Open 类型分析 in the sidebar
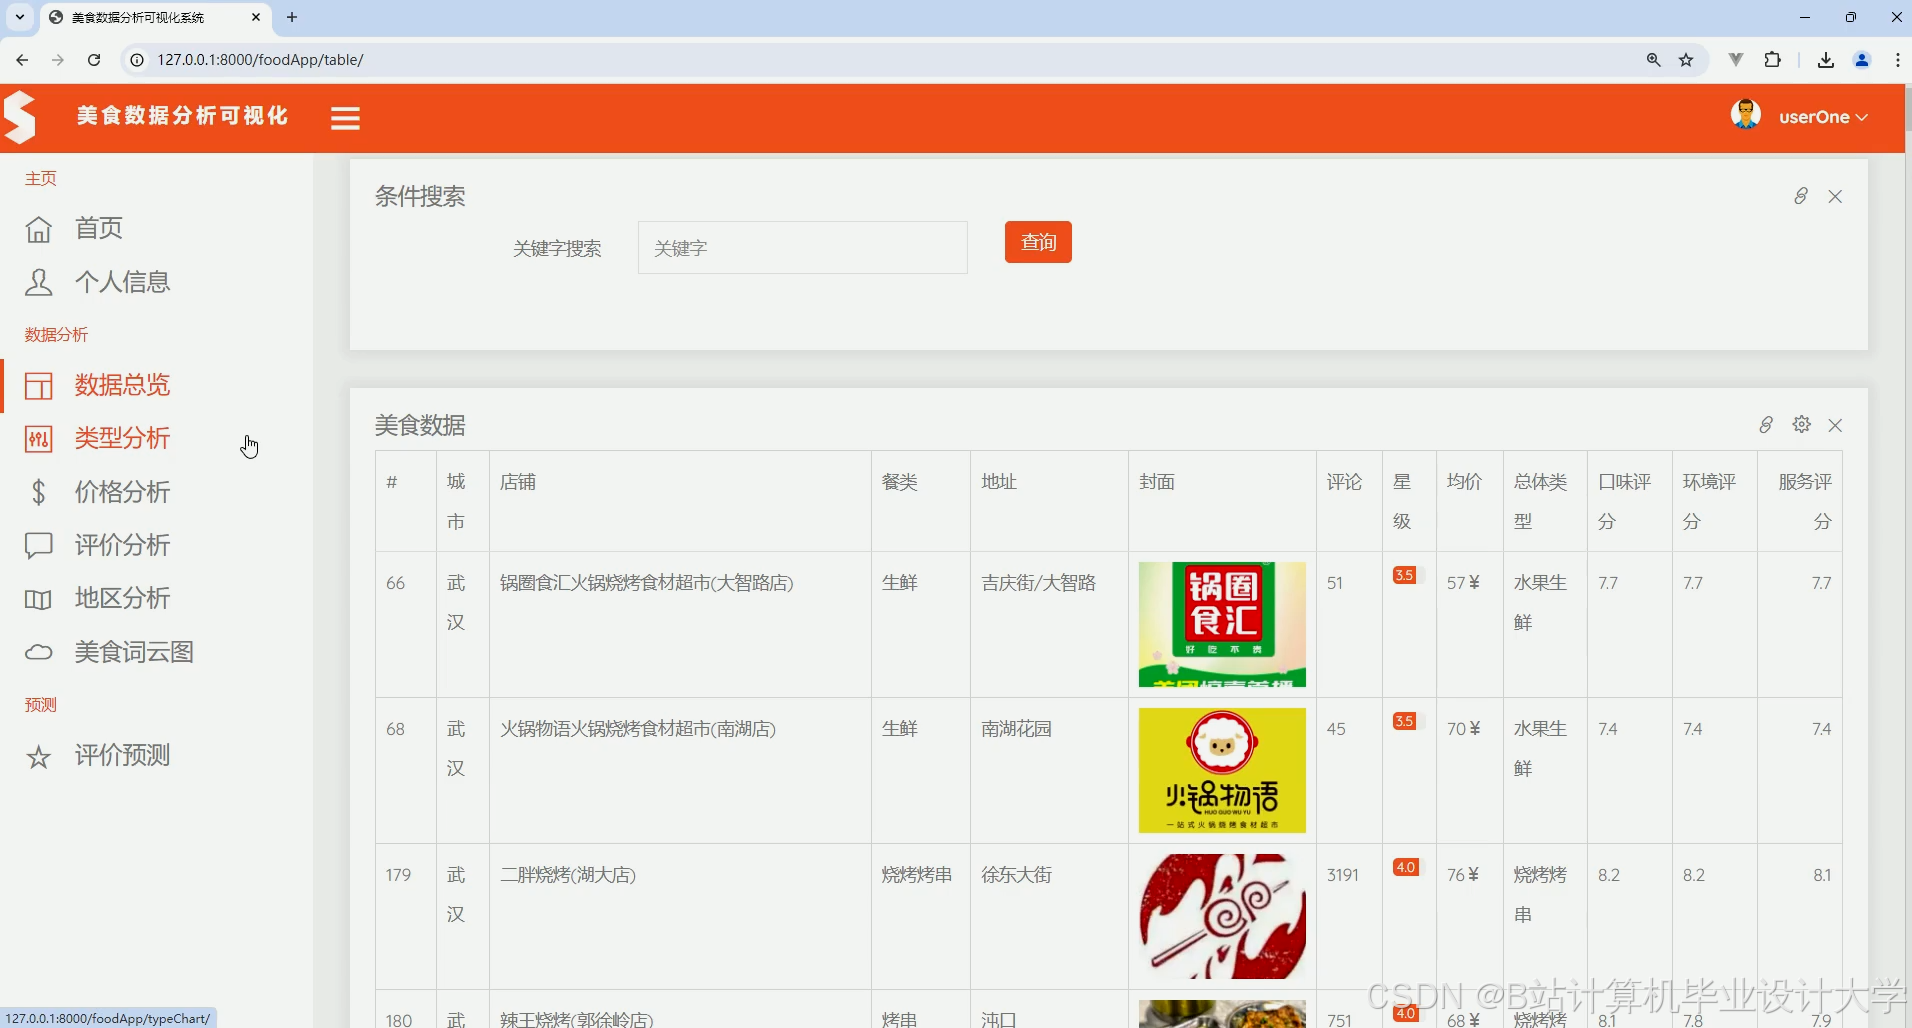 tap(123, 438)
